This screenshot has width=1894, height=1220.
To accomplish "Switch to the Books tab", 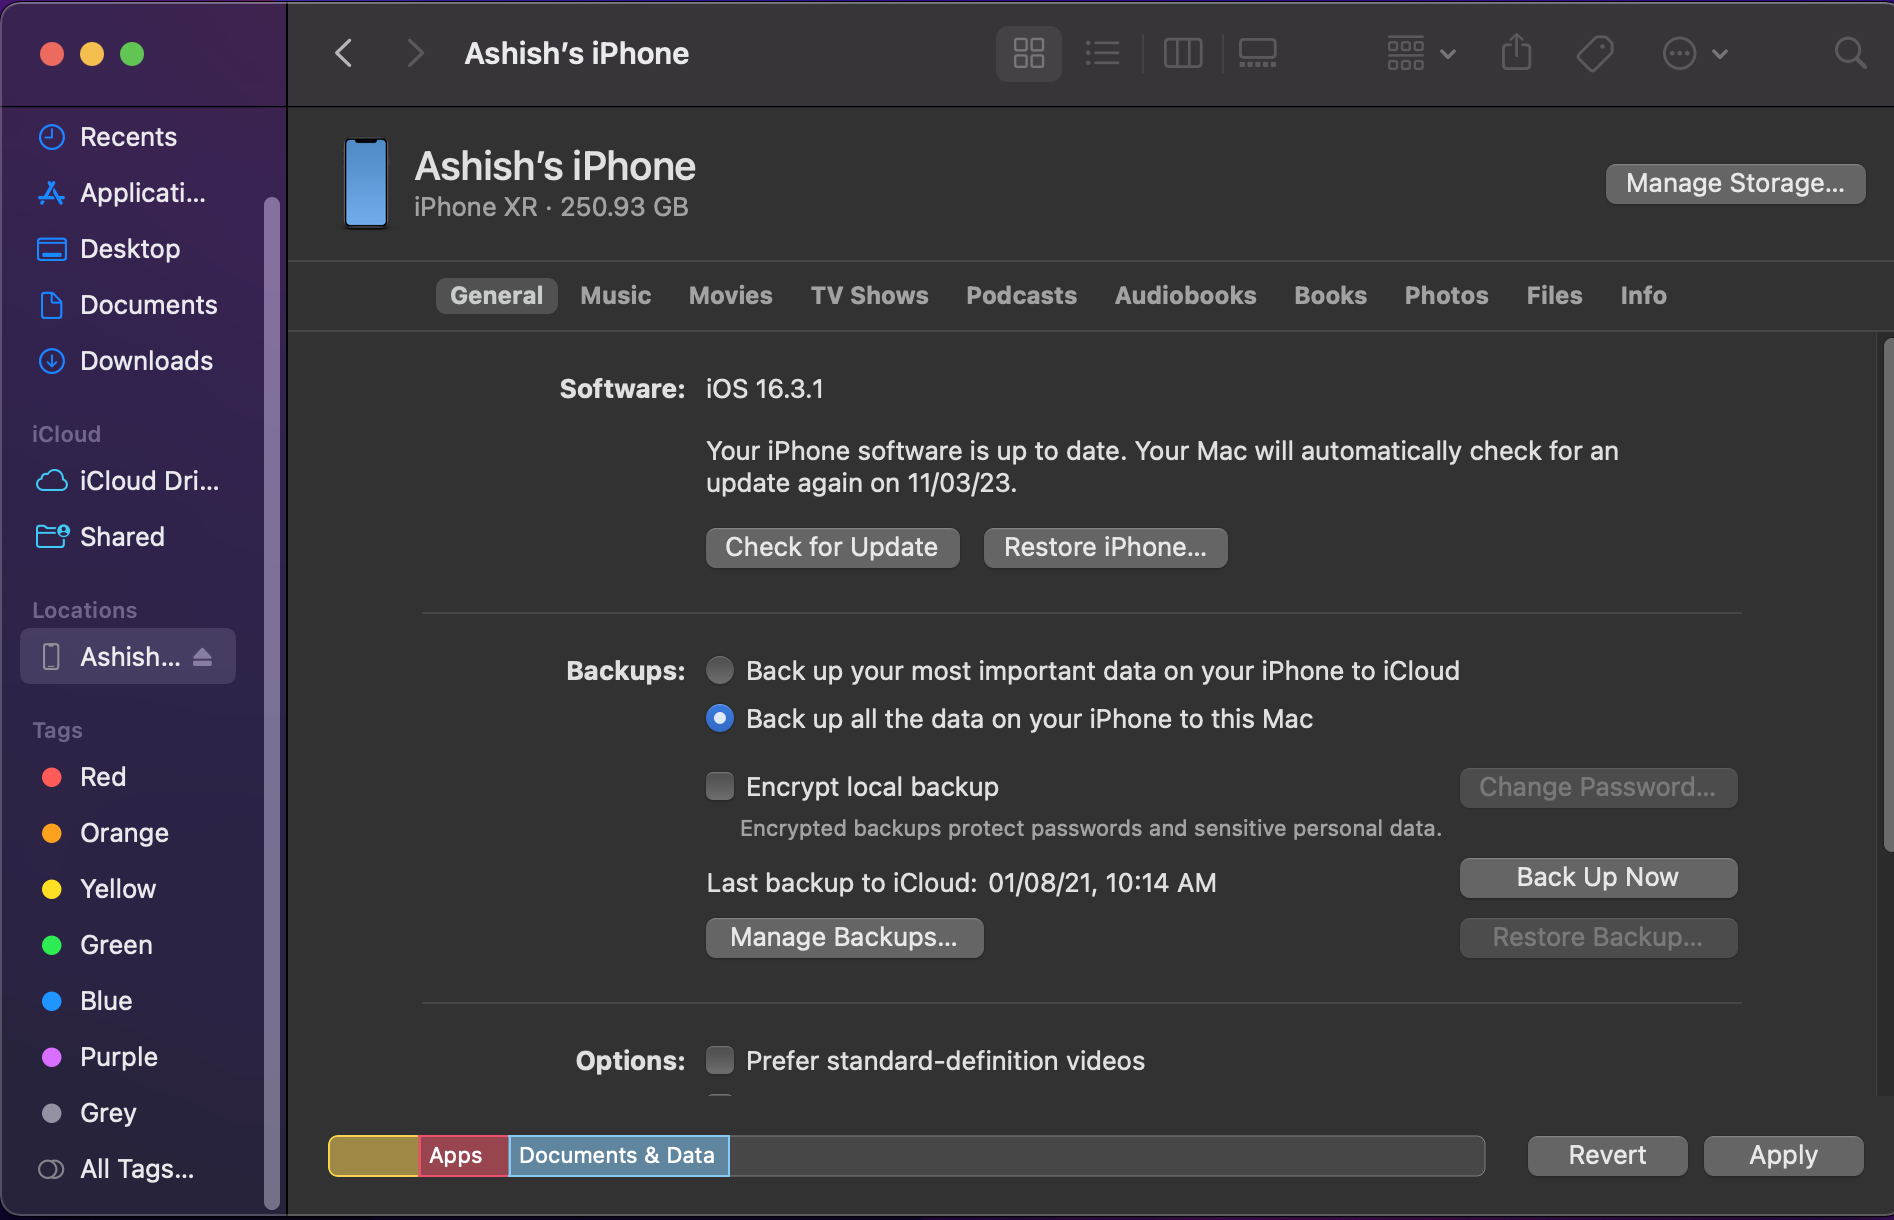I will [x=1331, y=296].
